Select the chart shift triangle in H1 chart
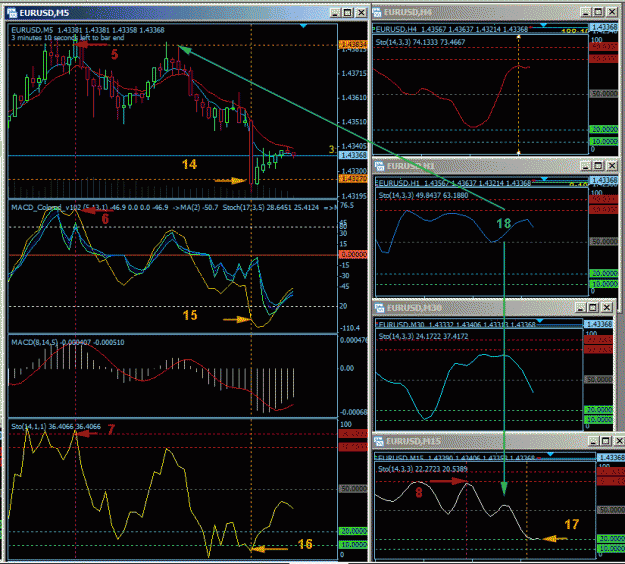625x564 pixels. 544,179
